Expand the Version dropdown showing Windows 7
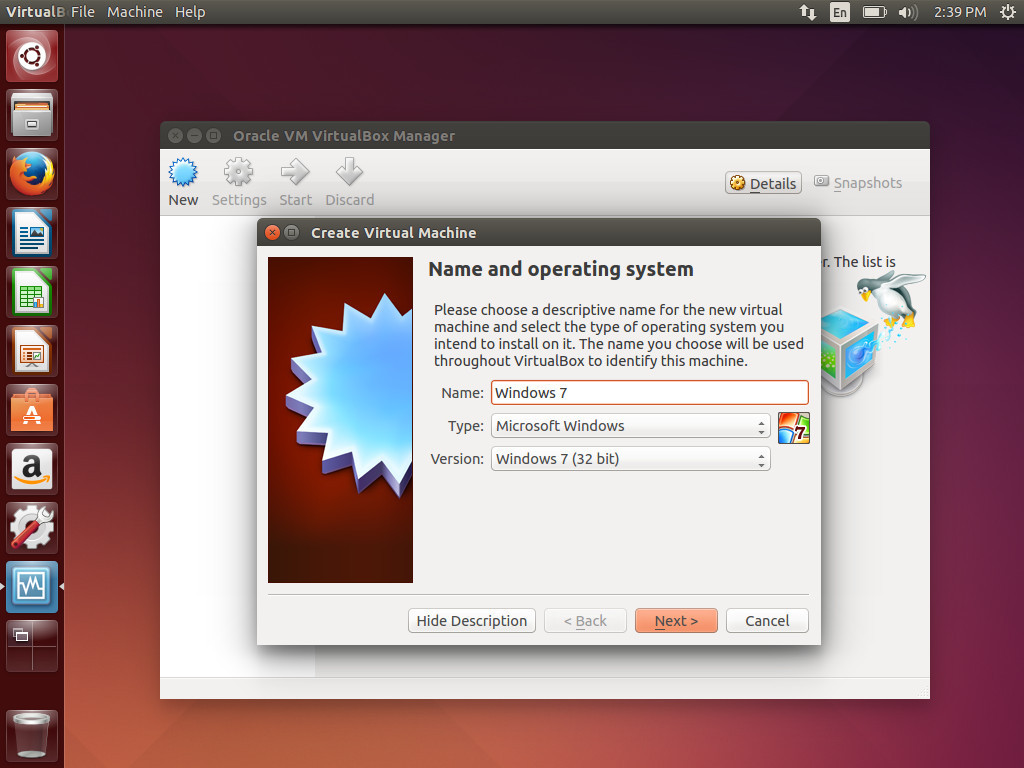The width and height of the screenshot is (1024, 768). pos(630,459)
